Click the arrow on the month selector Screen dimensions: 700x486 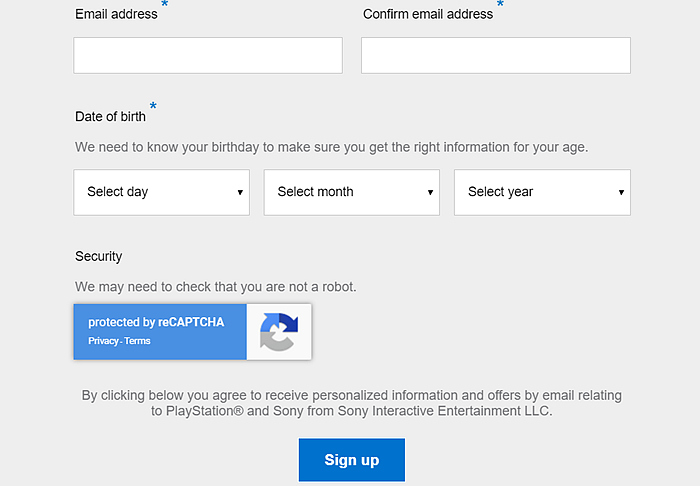(x=430, y=192)
